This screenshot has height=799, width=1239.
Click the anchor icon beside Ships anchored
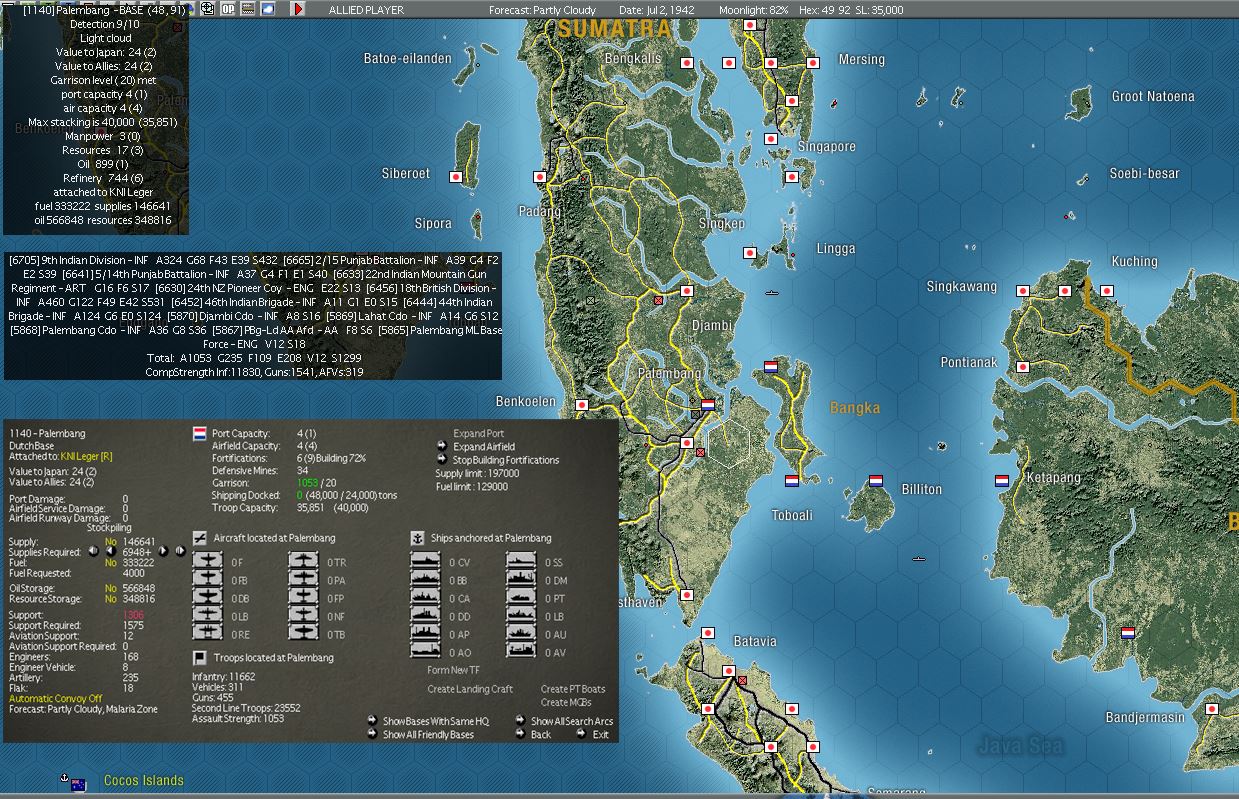[419, 538]
